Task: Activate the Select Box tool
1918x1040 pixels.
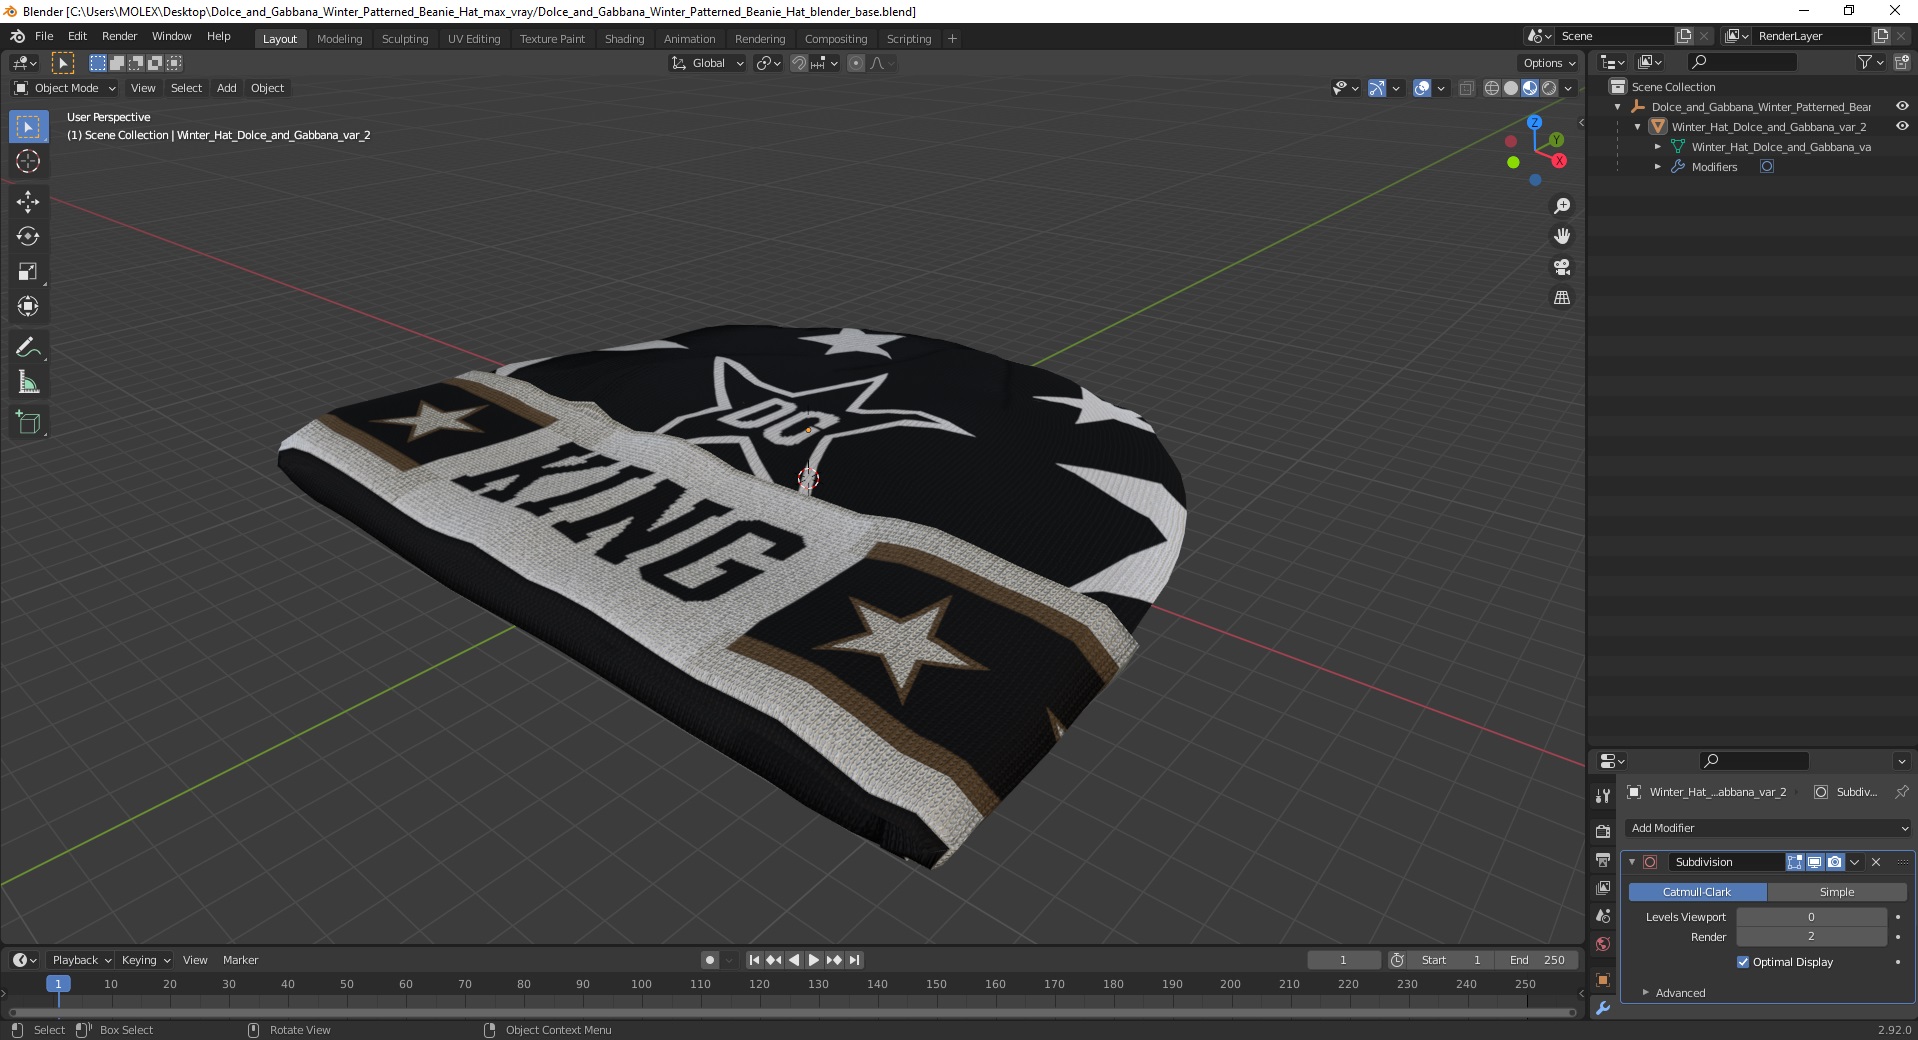Action: 28,126
